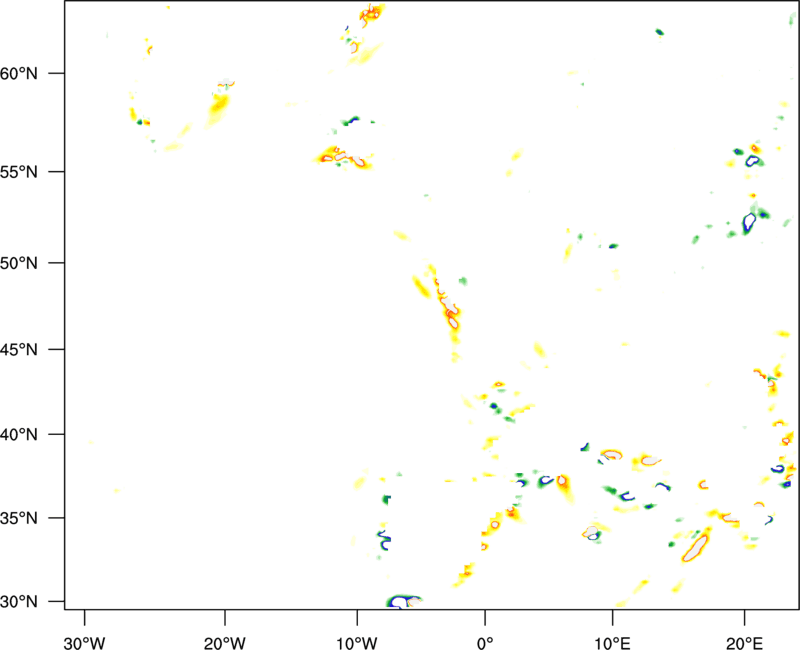Click the 20°E longitude label
This screenshot has height=650, width=800.
744,643
